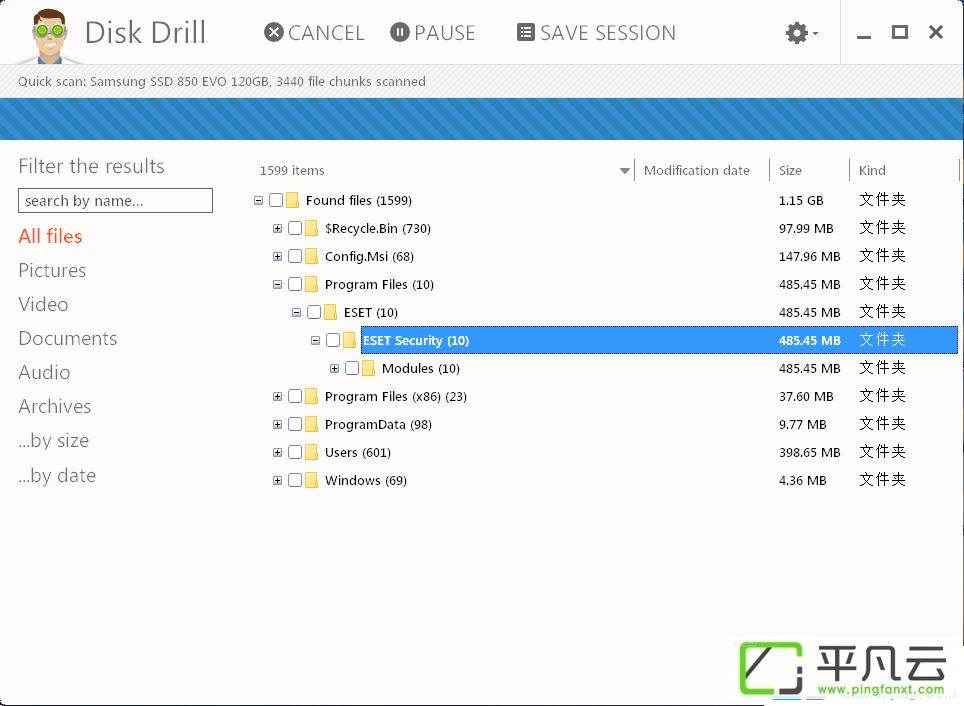Image resolution: width=964 pixels, height=706 pixels.
Task: Expand the Config.Msi node
Action: 277,256
